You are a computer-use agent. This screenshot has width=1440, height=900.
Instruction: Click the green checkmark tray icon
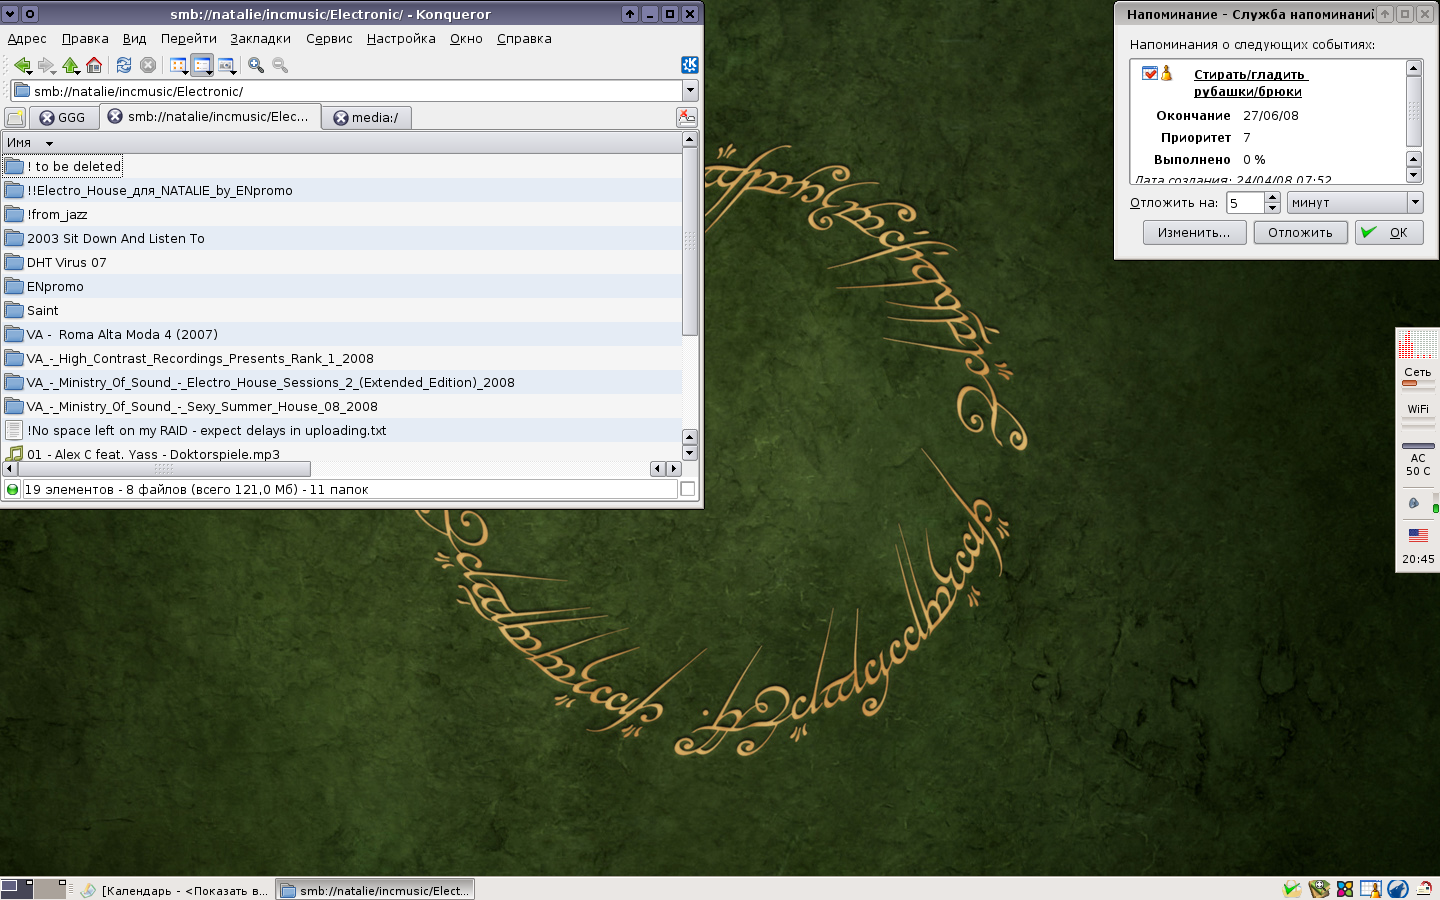pyautogui.click(x=1293, y=889)
